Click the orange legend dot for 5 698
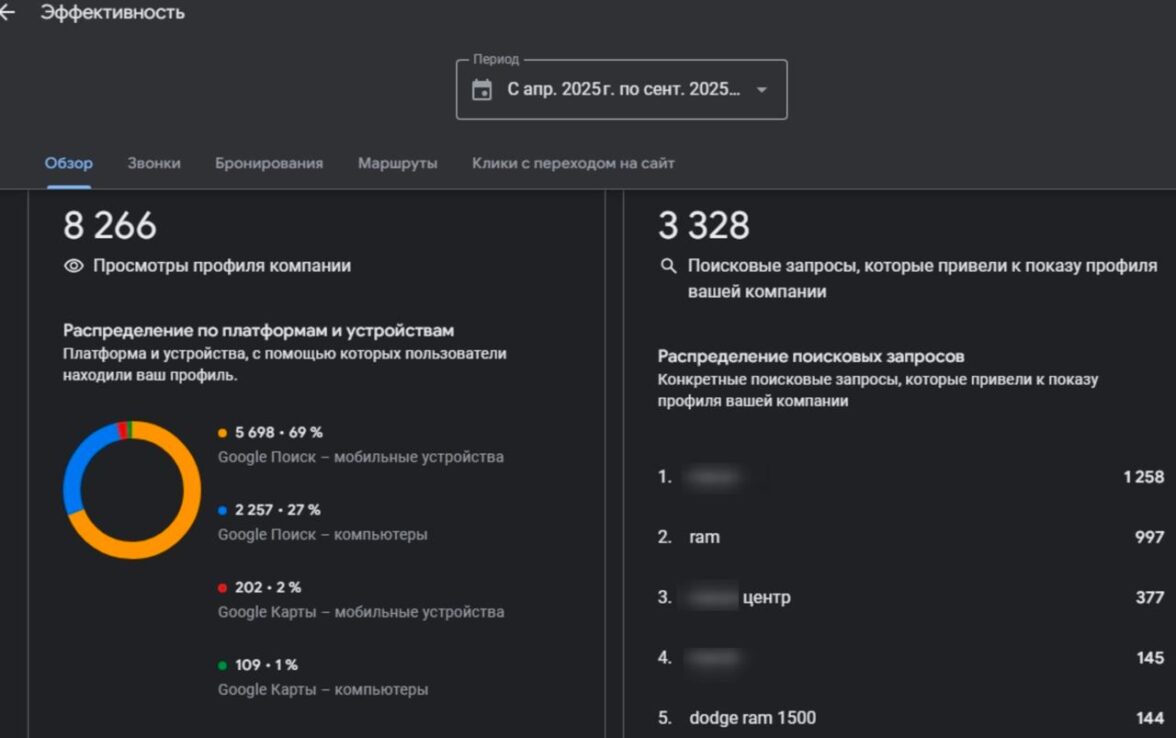Screen dimensions: 1176x738 point(223,433)
